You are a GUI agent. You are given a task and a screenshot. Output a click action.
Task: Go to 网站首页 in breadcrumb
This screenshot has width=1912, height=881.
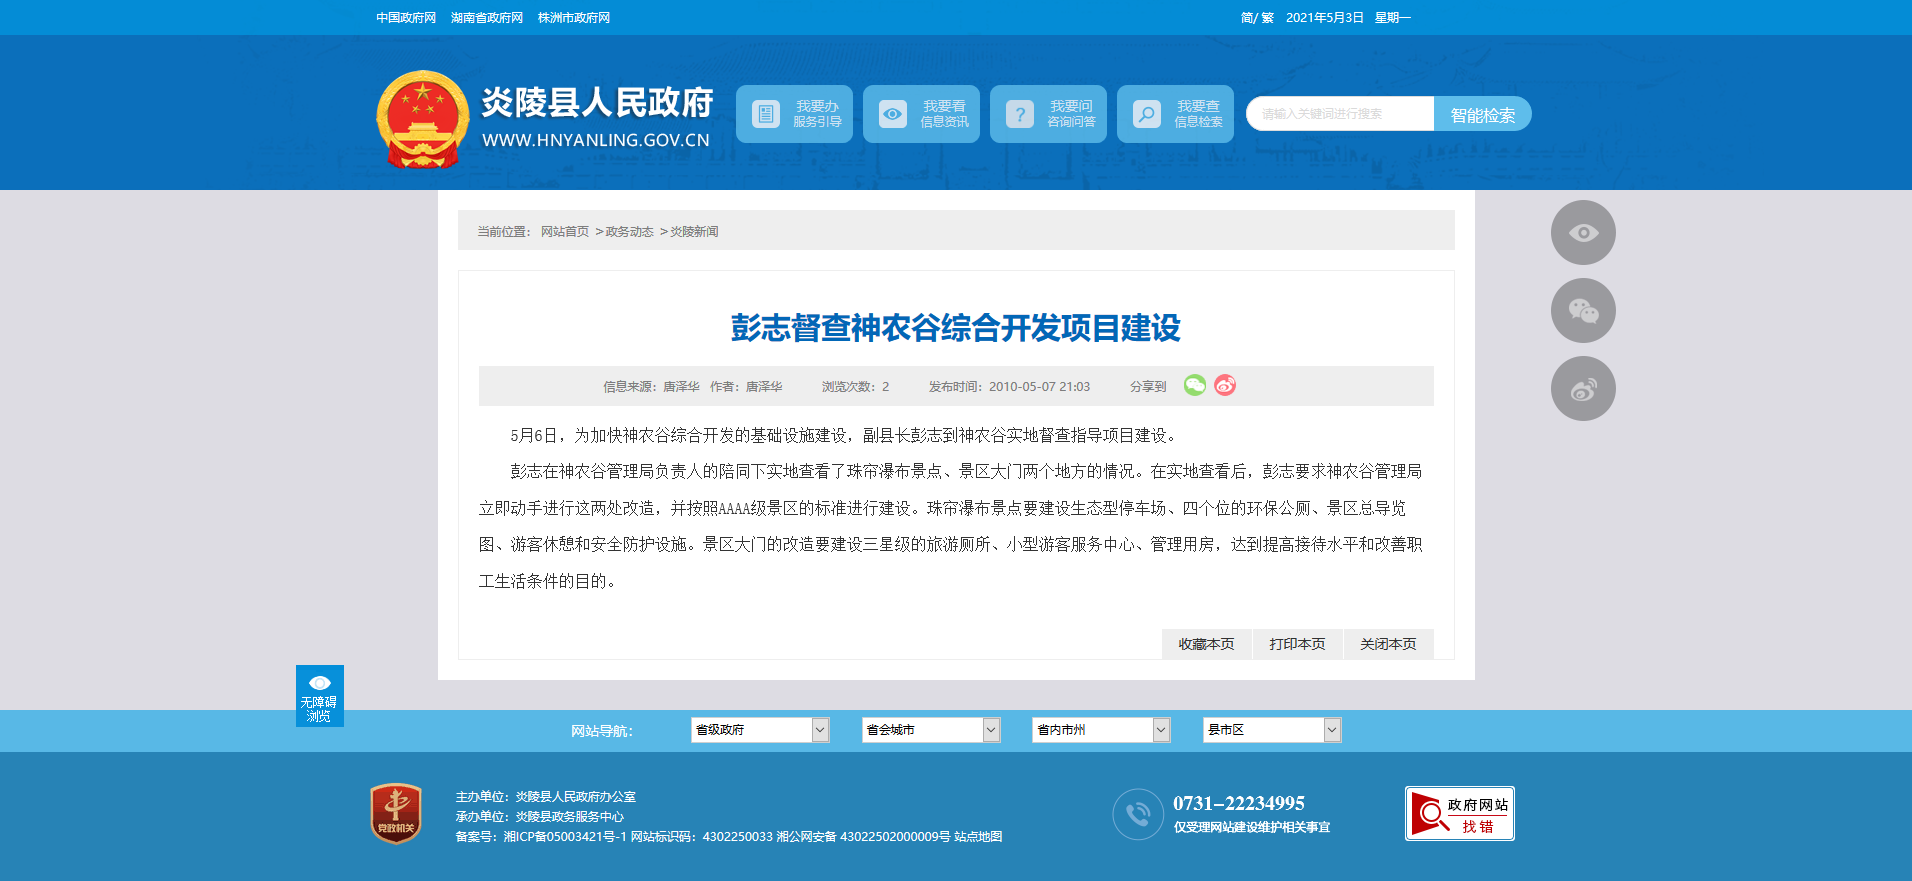tap(565, 232)
